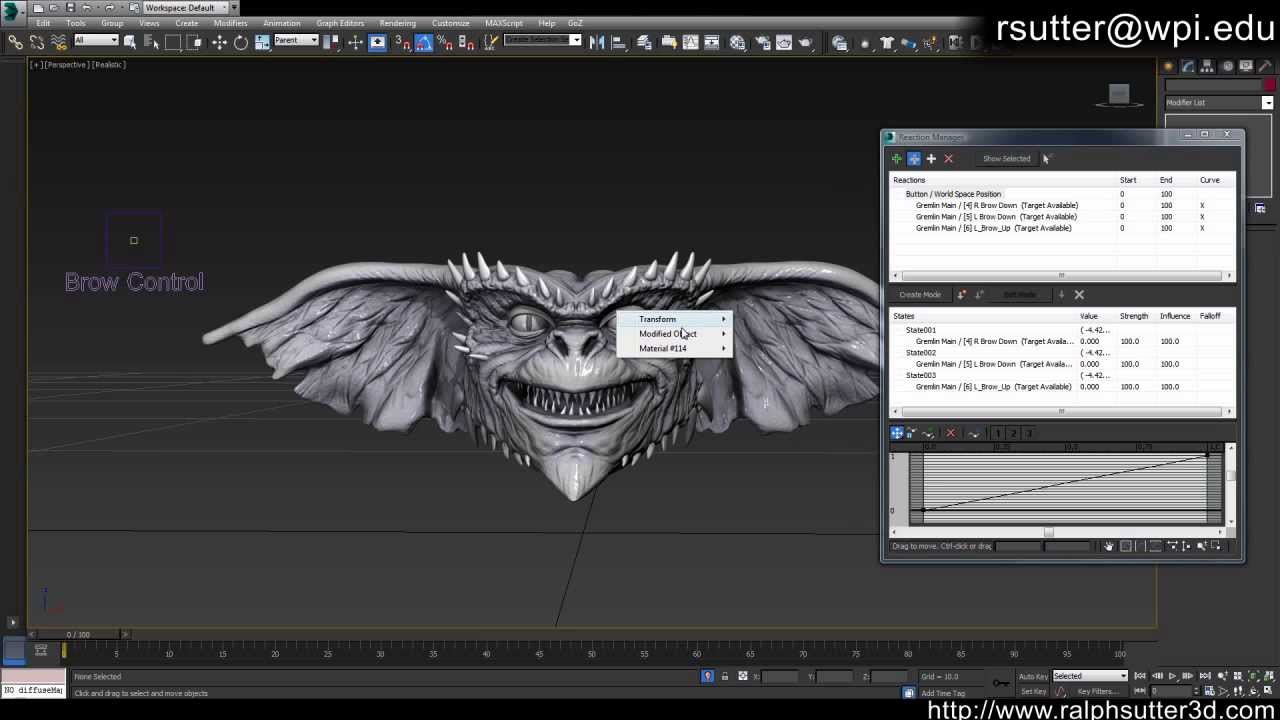The image size is (1280, 720).
Task: Click Add Reaction Master green plus icon
Action: click(x=897, y=158)
